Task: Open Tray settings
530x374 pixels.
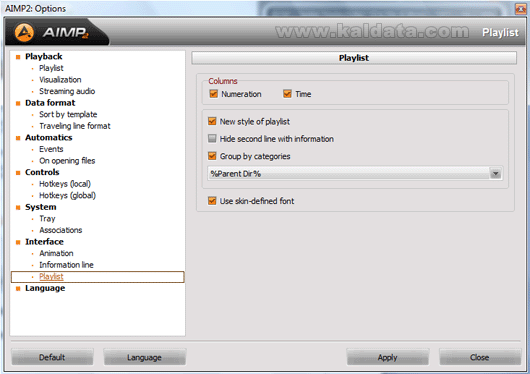Action: 47,219
